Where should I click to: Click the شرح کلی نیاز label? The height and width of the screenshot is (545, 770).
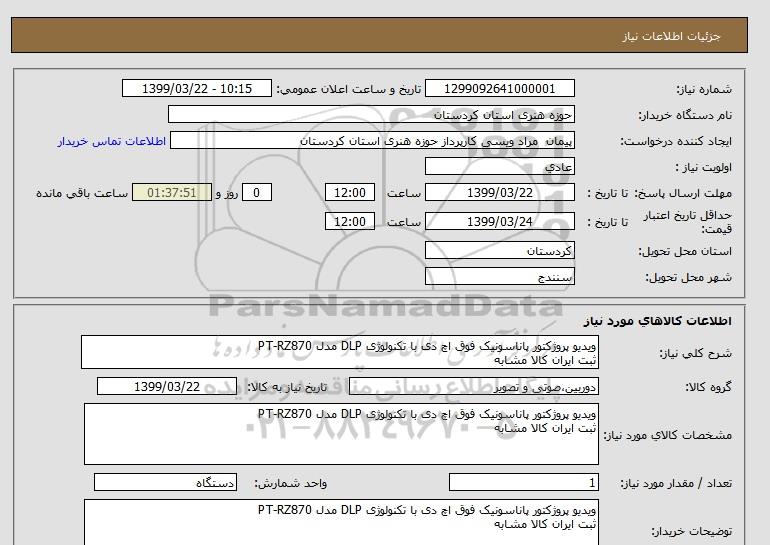pos(695,354)
